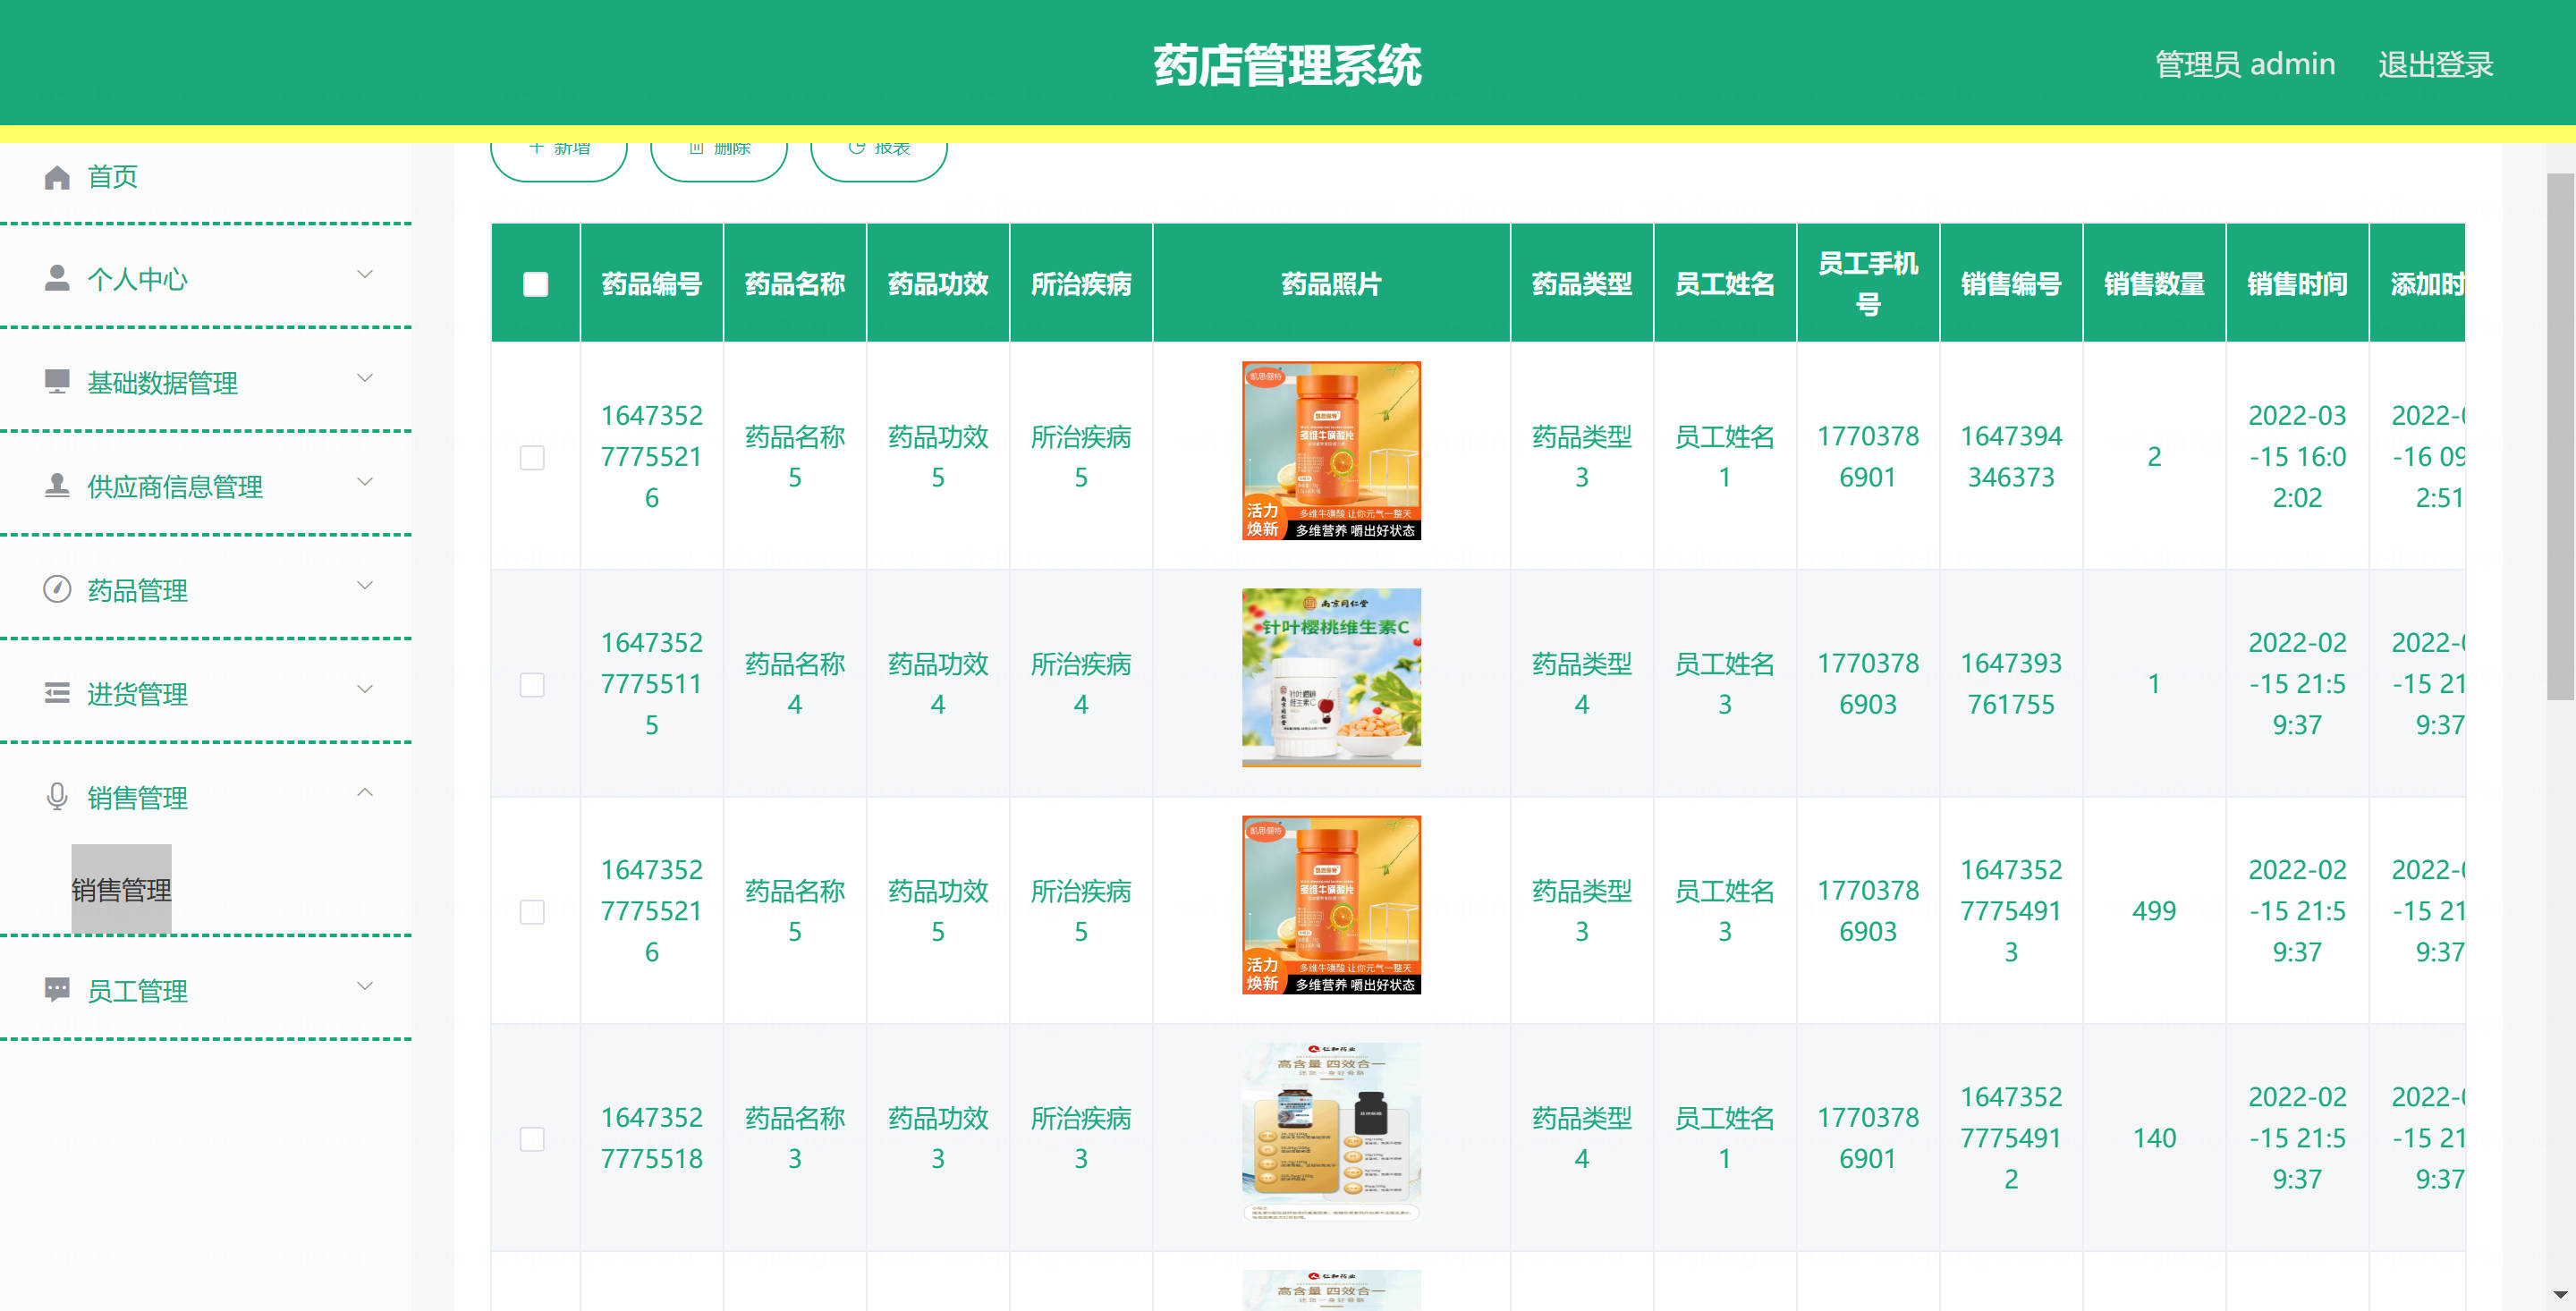Viewport: 2576px width, 1311px height.
Task: Expand the 进货管理 chevron
Action: [365, 689]
